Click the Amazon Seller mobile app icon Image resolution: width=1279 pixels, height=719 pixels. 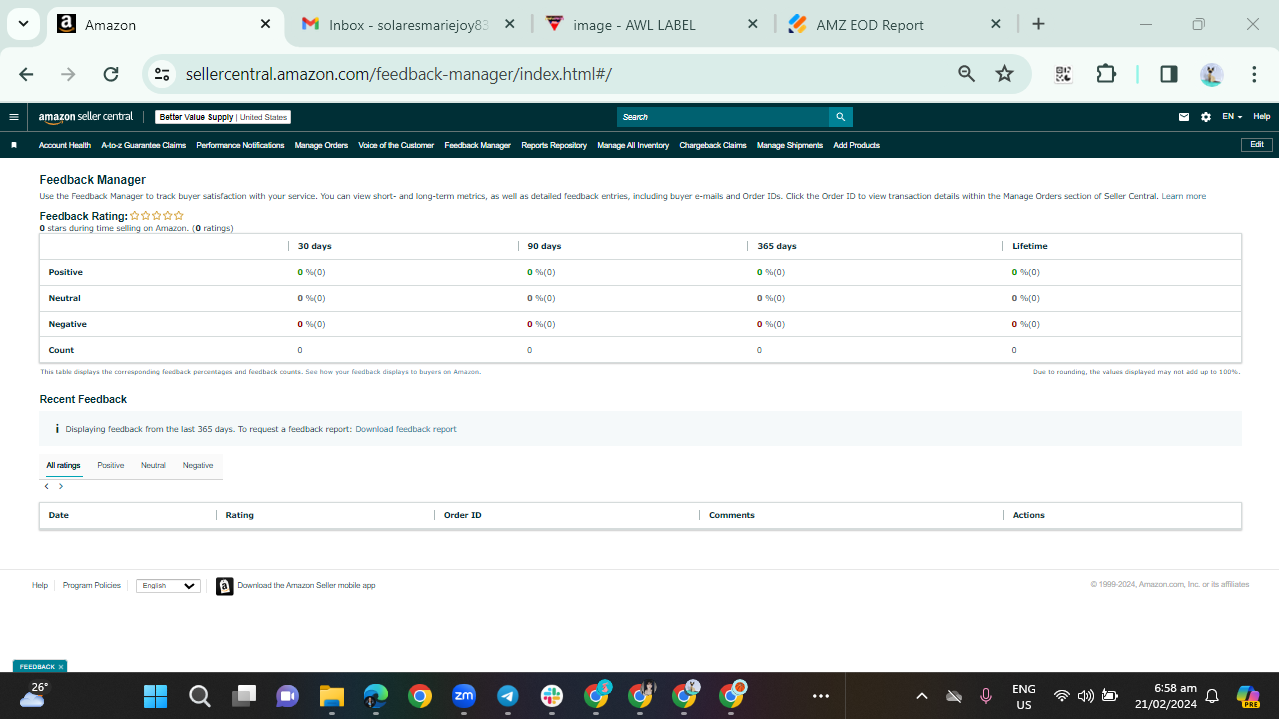pos(225,586)
